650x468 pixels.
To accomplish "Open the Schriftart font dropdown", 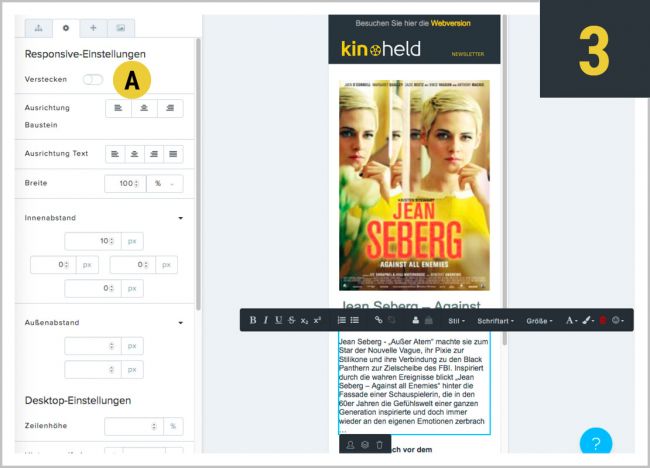I will tap(496, 321).
